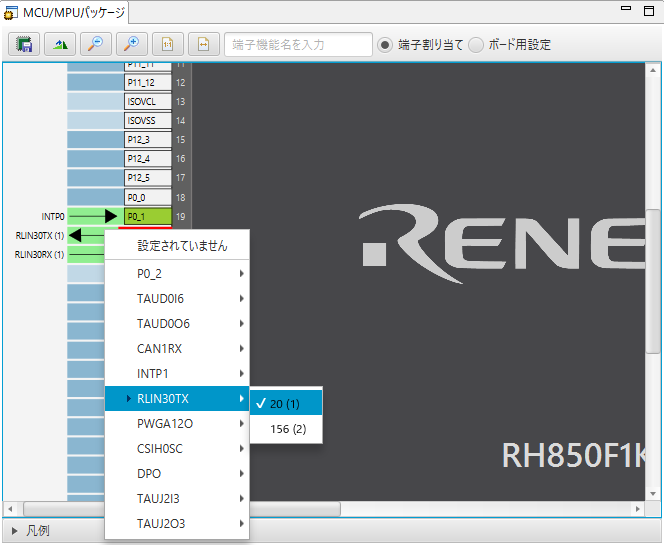Viewport: 664px width, 545px height.
Task: Open the TAUJ2O3 submenu entry
Action: [x=177, y=523]
